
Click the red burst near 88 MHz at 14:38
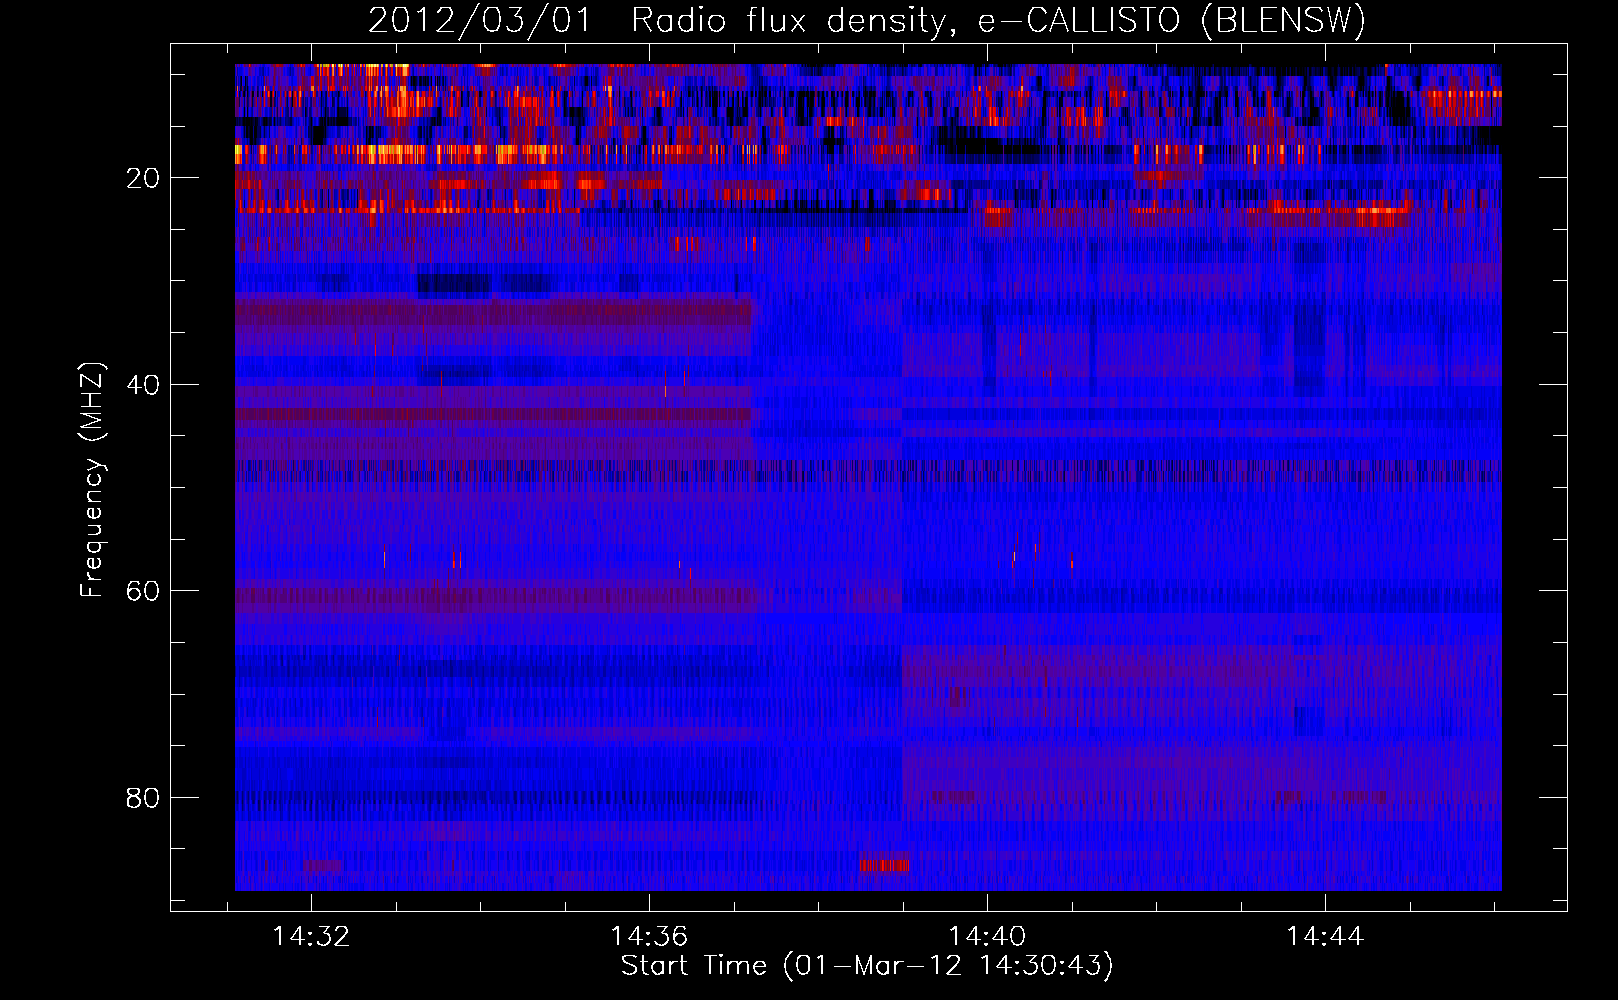coord(885,864)
